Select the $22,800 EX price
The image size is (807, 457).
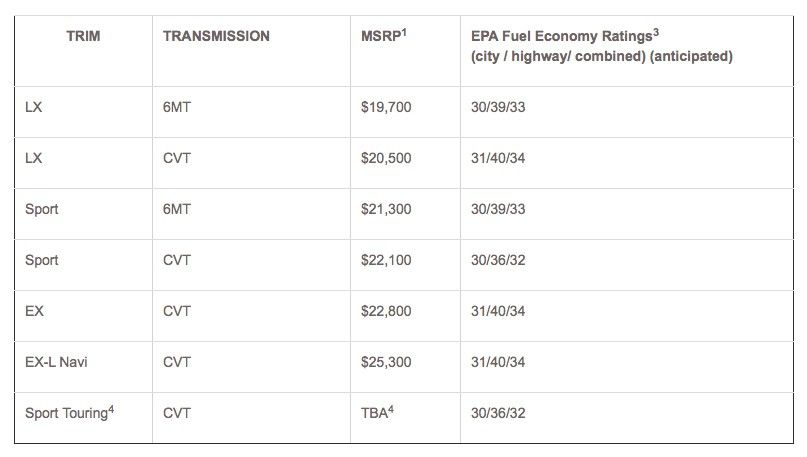(386, 311)
